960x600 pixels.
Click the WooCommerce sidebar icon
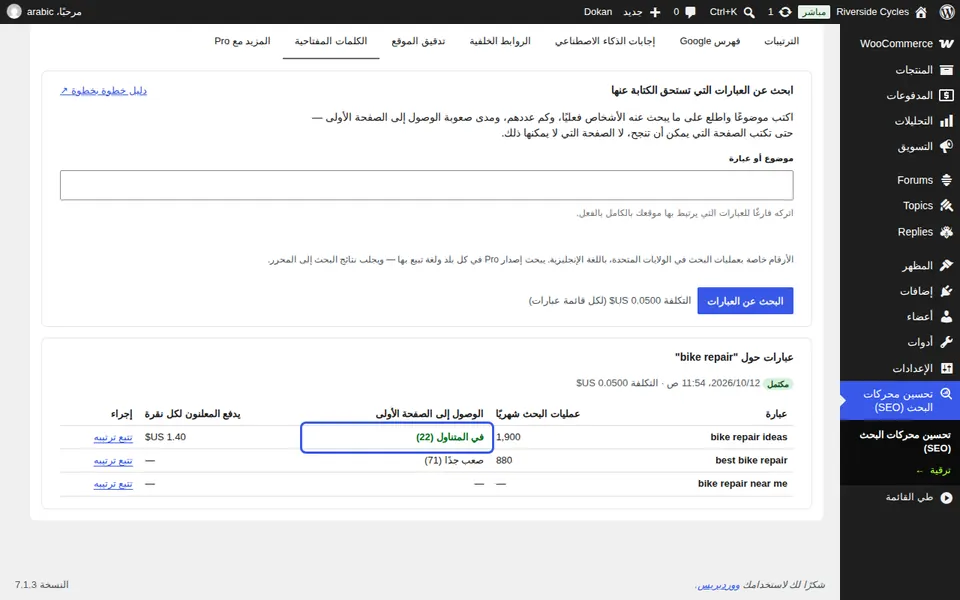[x=947, y=43]
